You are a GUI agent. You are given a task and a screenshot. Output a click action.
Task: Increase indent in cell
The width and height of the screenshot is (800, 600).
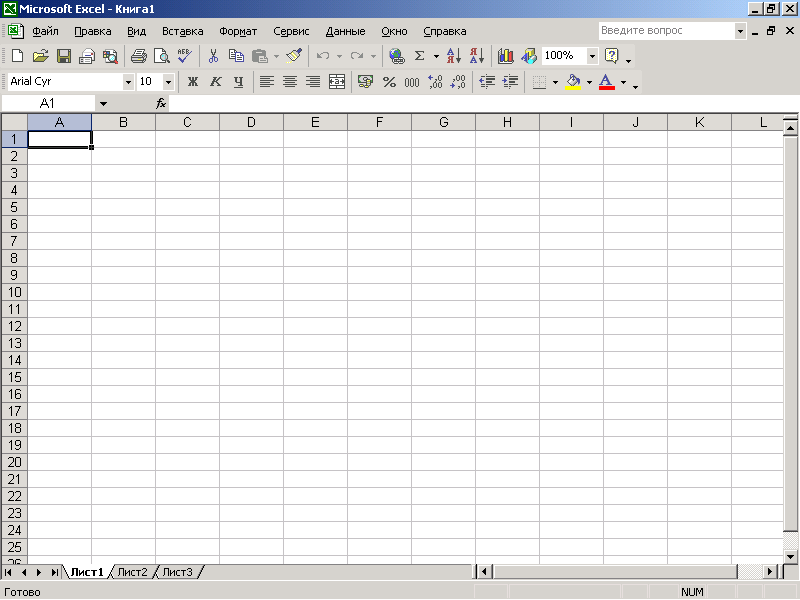point(510,82)
